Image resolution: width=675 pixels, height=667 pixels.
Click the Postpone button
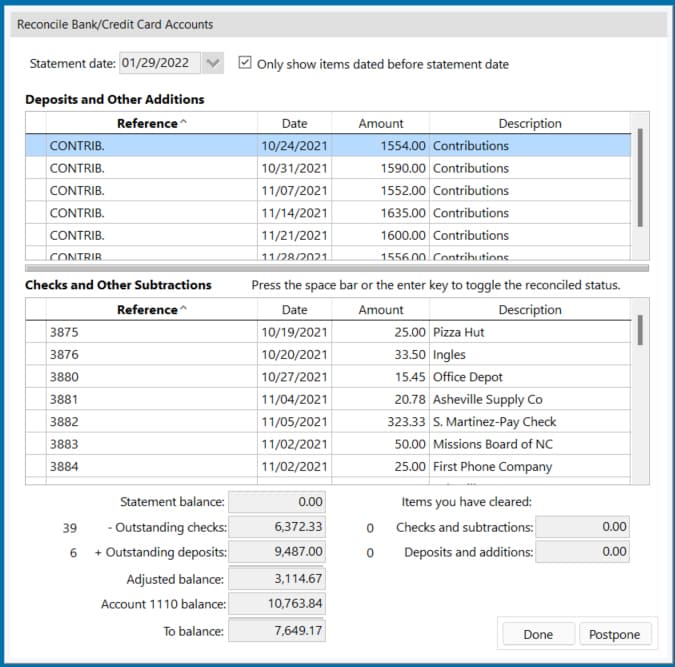[x=615, y=634]
